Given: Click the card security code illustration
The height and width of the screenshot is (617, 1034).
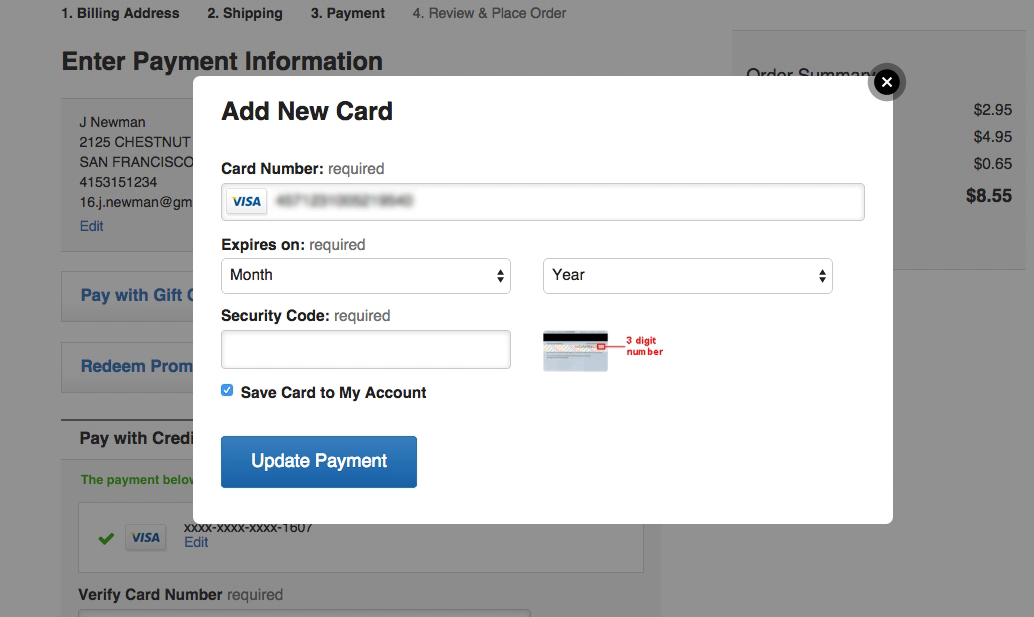Looking at the screenshot, I should pos(575,351).
